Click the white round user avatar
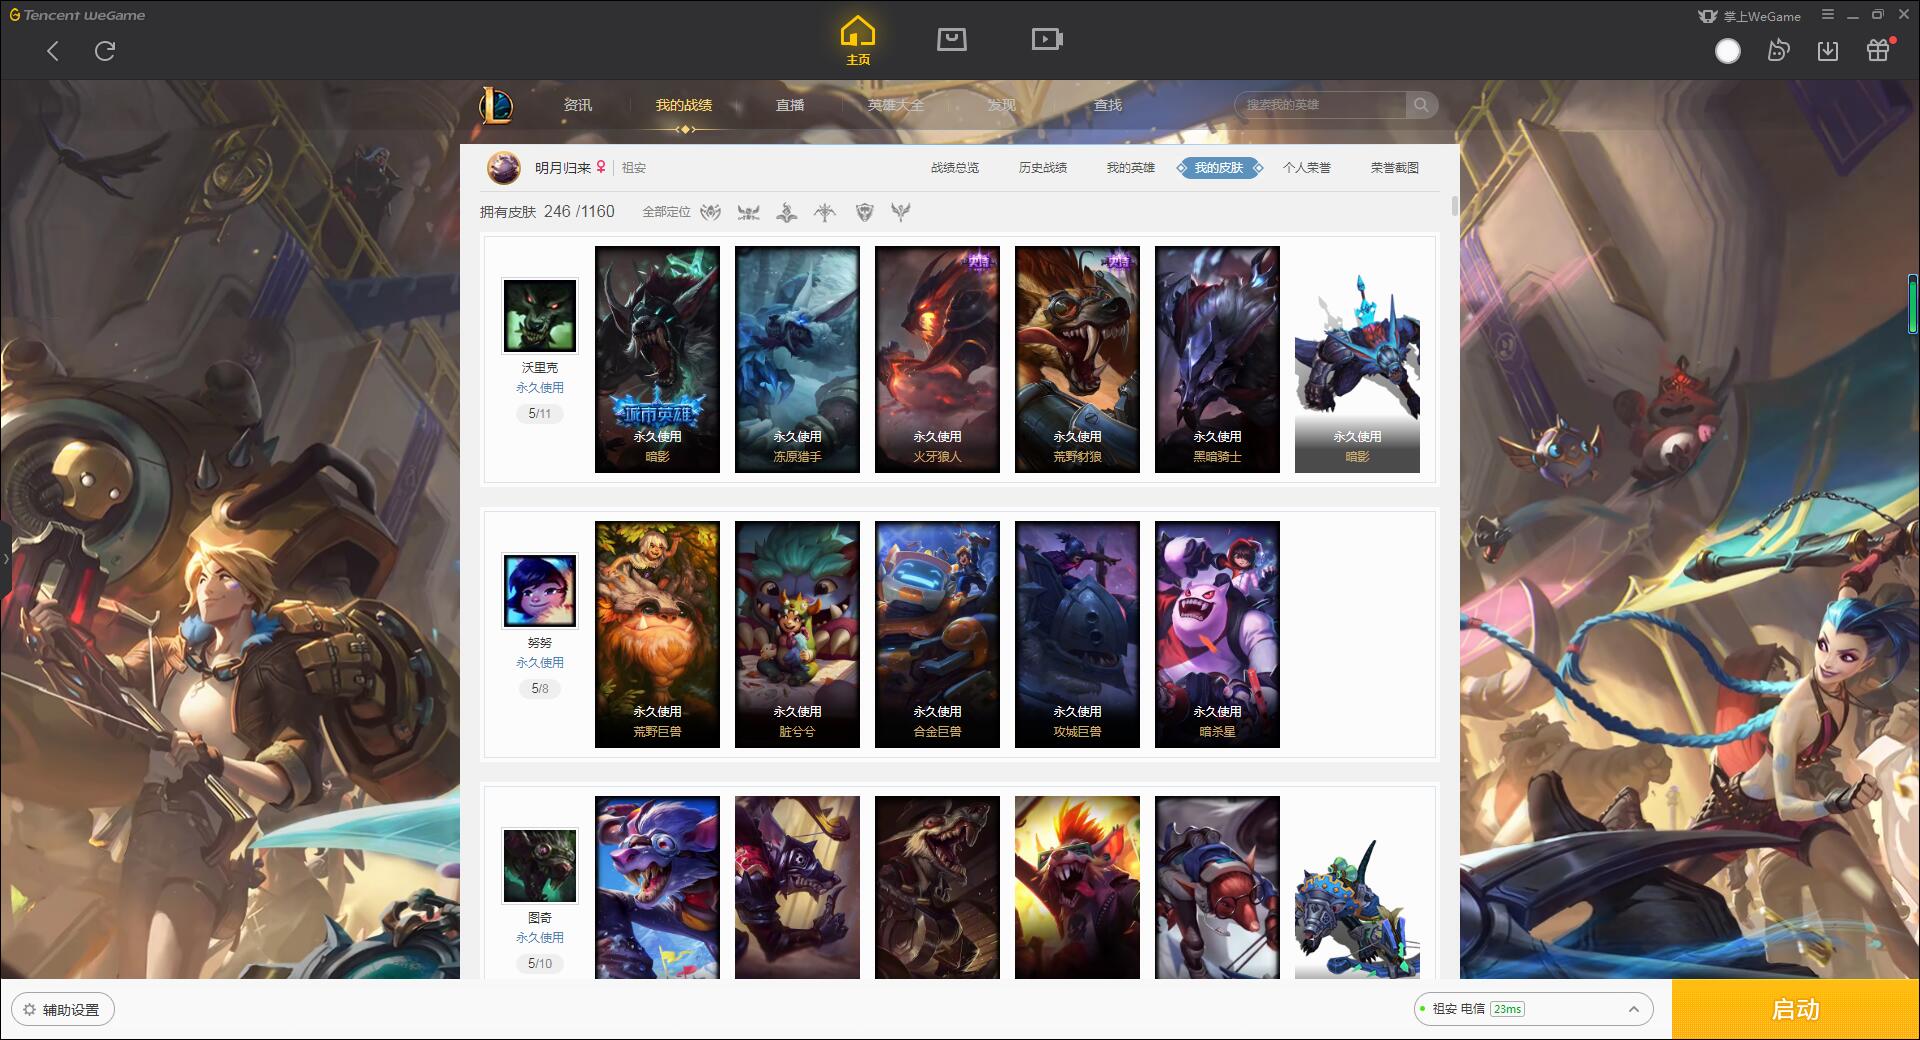The image size is (1920, 1040). (1728, 51)
